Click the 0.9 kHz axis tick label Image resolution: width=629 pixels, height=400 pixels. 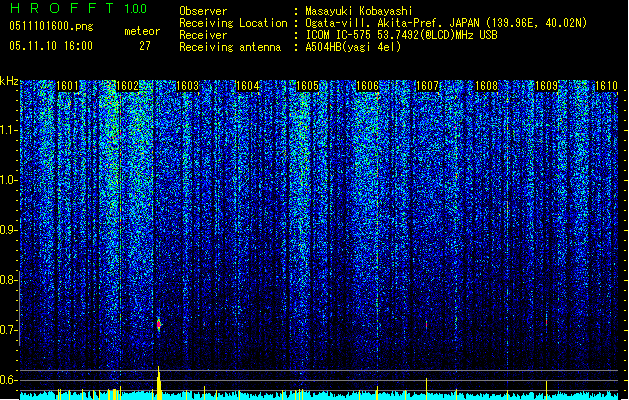8,230
